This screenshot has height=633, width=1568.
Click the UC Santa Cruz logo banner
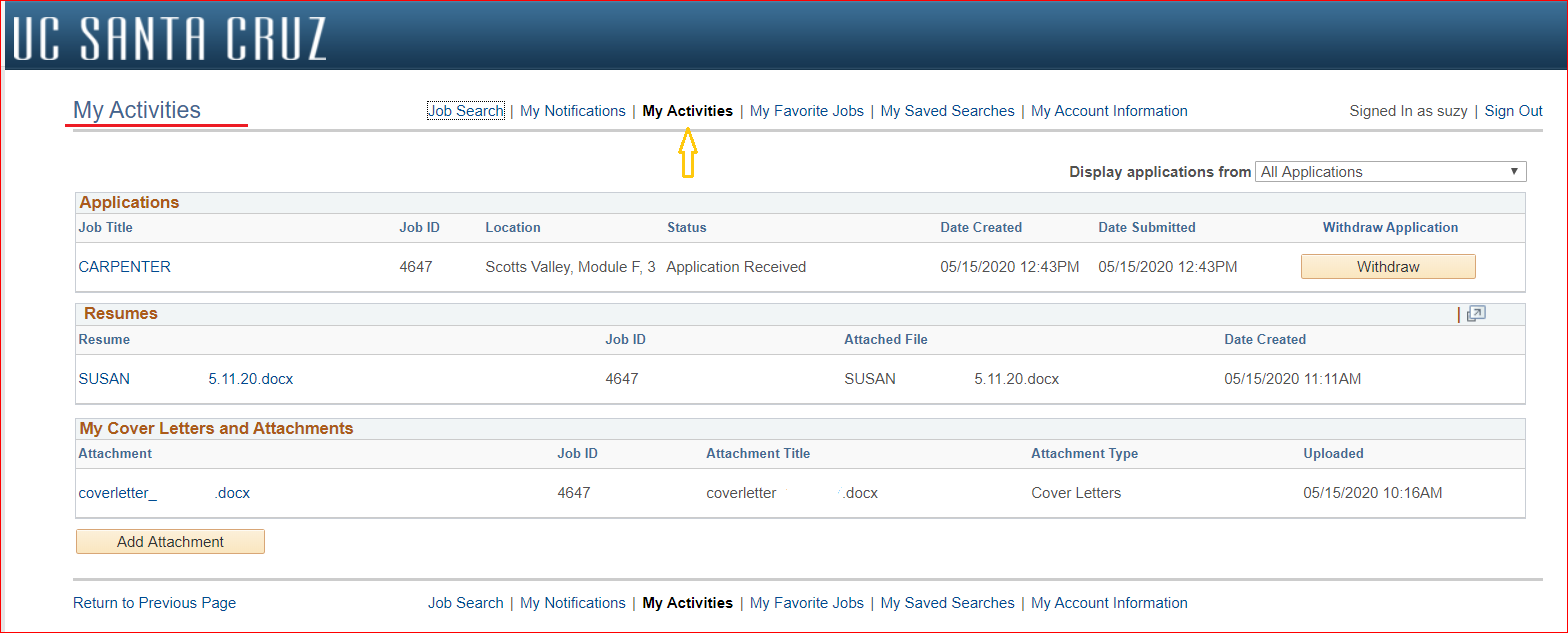pyautogui.click(x=170, y=38)
